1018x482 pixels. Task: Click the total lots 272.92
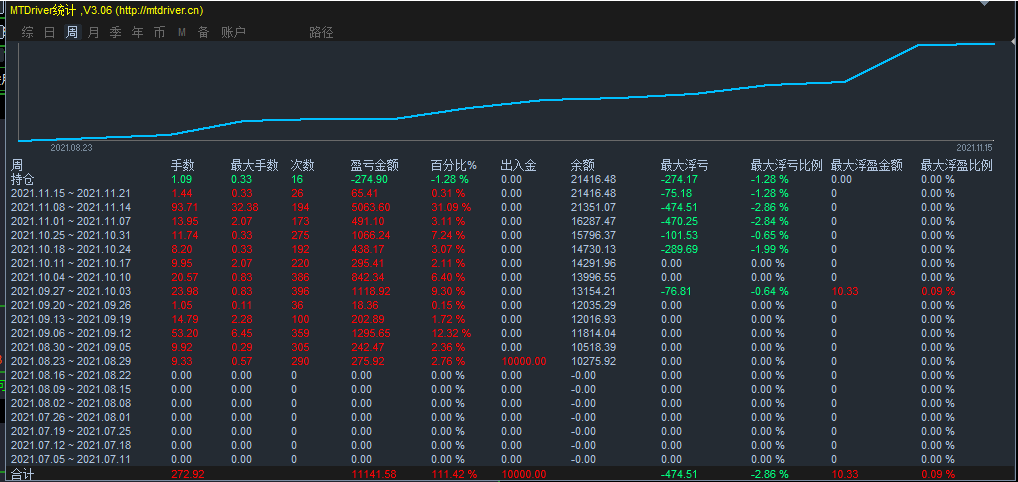tap(187, 475)
